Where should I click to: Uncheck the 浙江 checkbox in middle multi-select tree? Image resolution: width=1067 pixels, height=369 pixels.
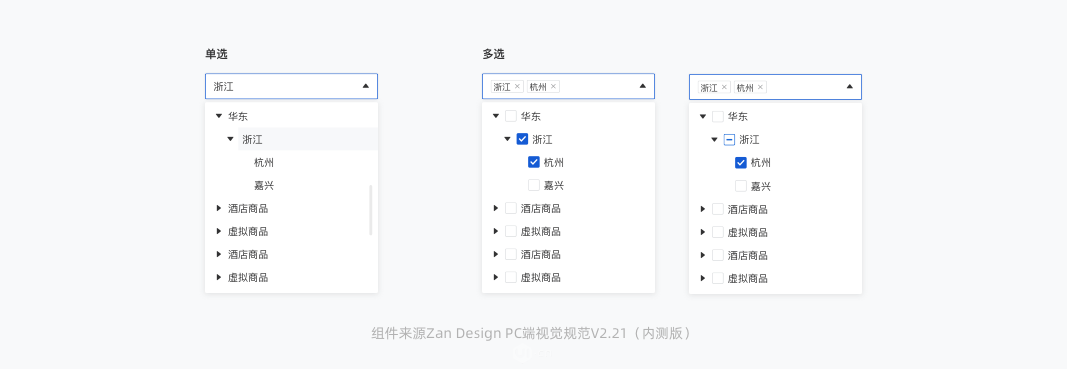(523, 139)
